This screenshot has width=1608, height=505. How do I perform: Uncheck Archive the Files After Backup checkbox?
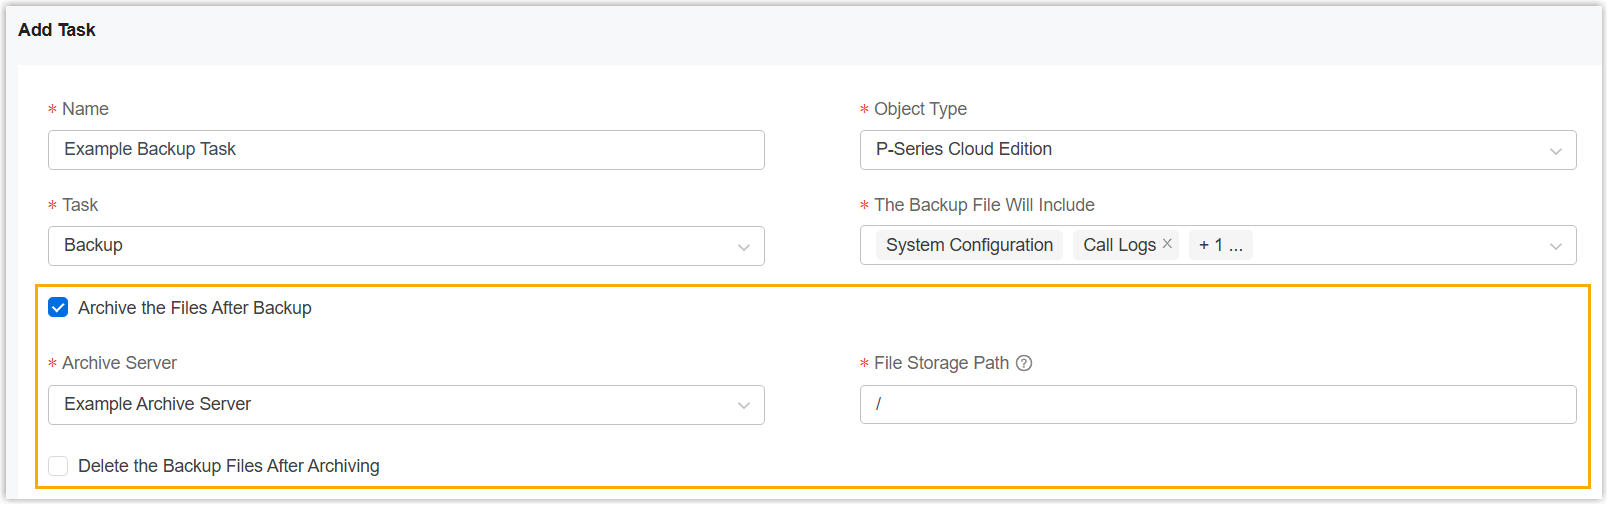point(58,308)
